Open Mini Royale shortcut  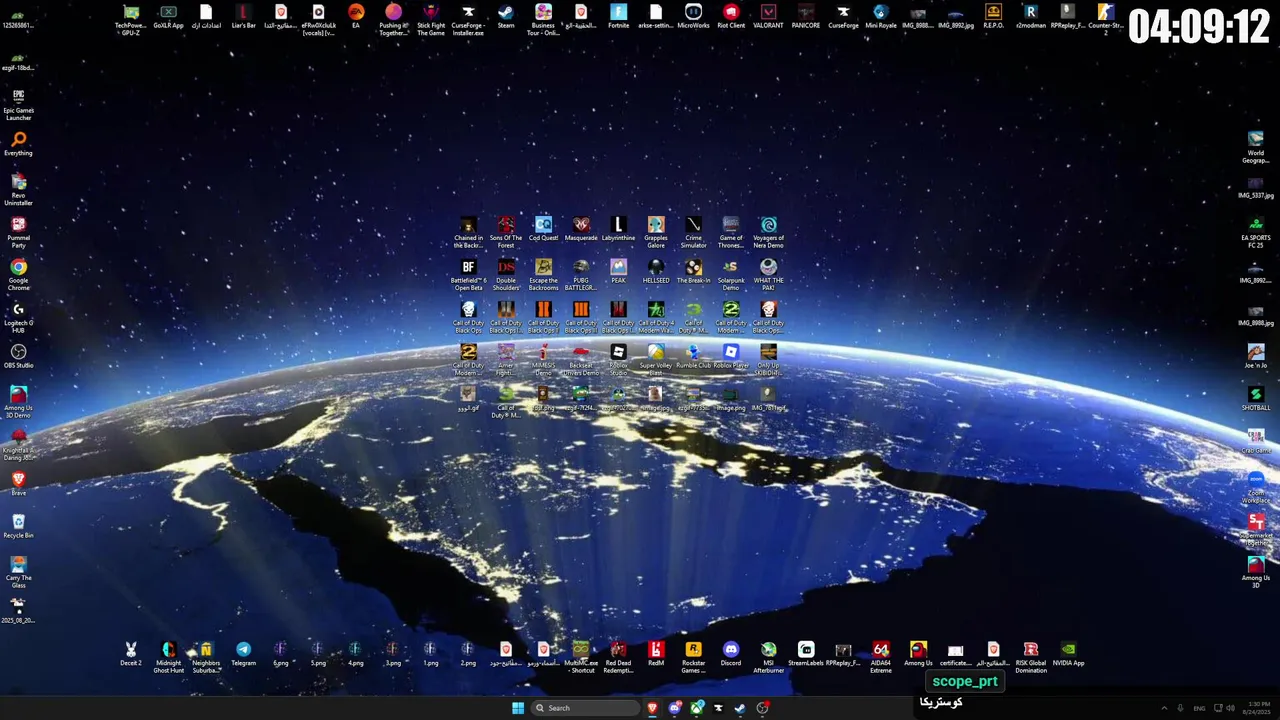[881, 17]
